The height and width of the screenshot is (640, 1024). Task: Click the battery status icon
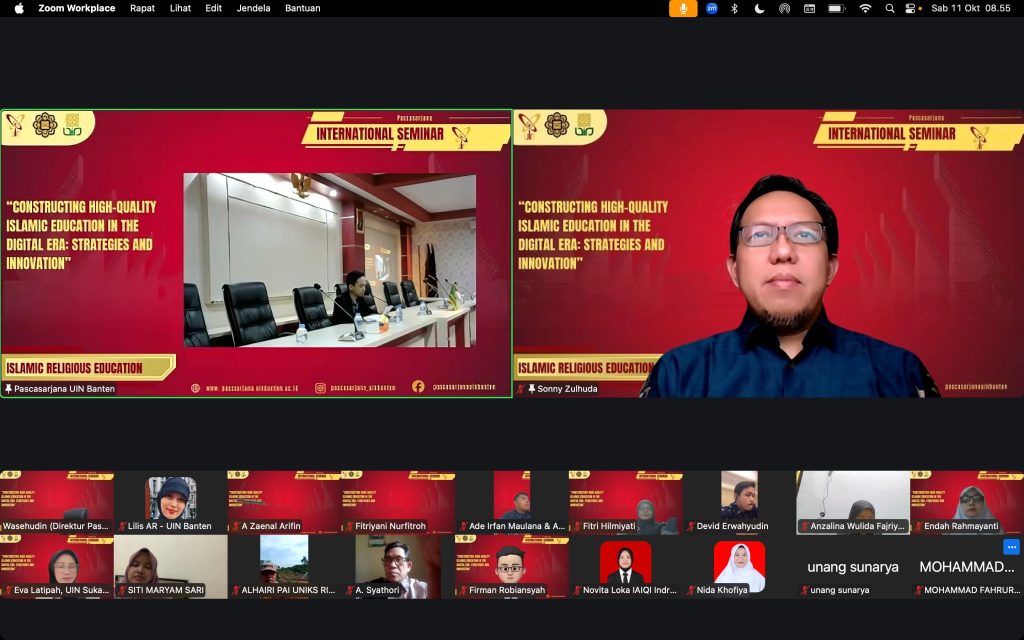pyautogui.click(x=836, y=8)
